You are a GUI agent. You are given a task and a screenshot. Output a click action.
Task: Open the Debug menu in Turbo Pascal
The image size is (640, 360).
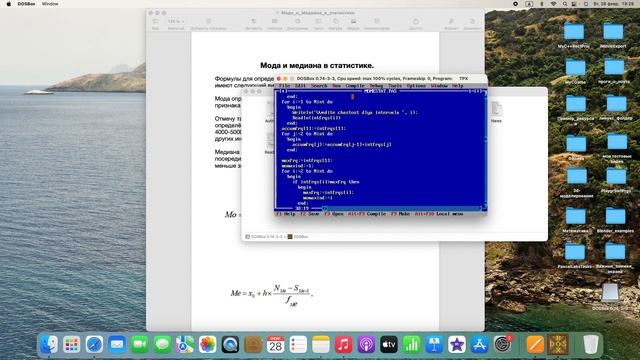pos(376,86)
